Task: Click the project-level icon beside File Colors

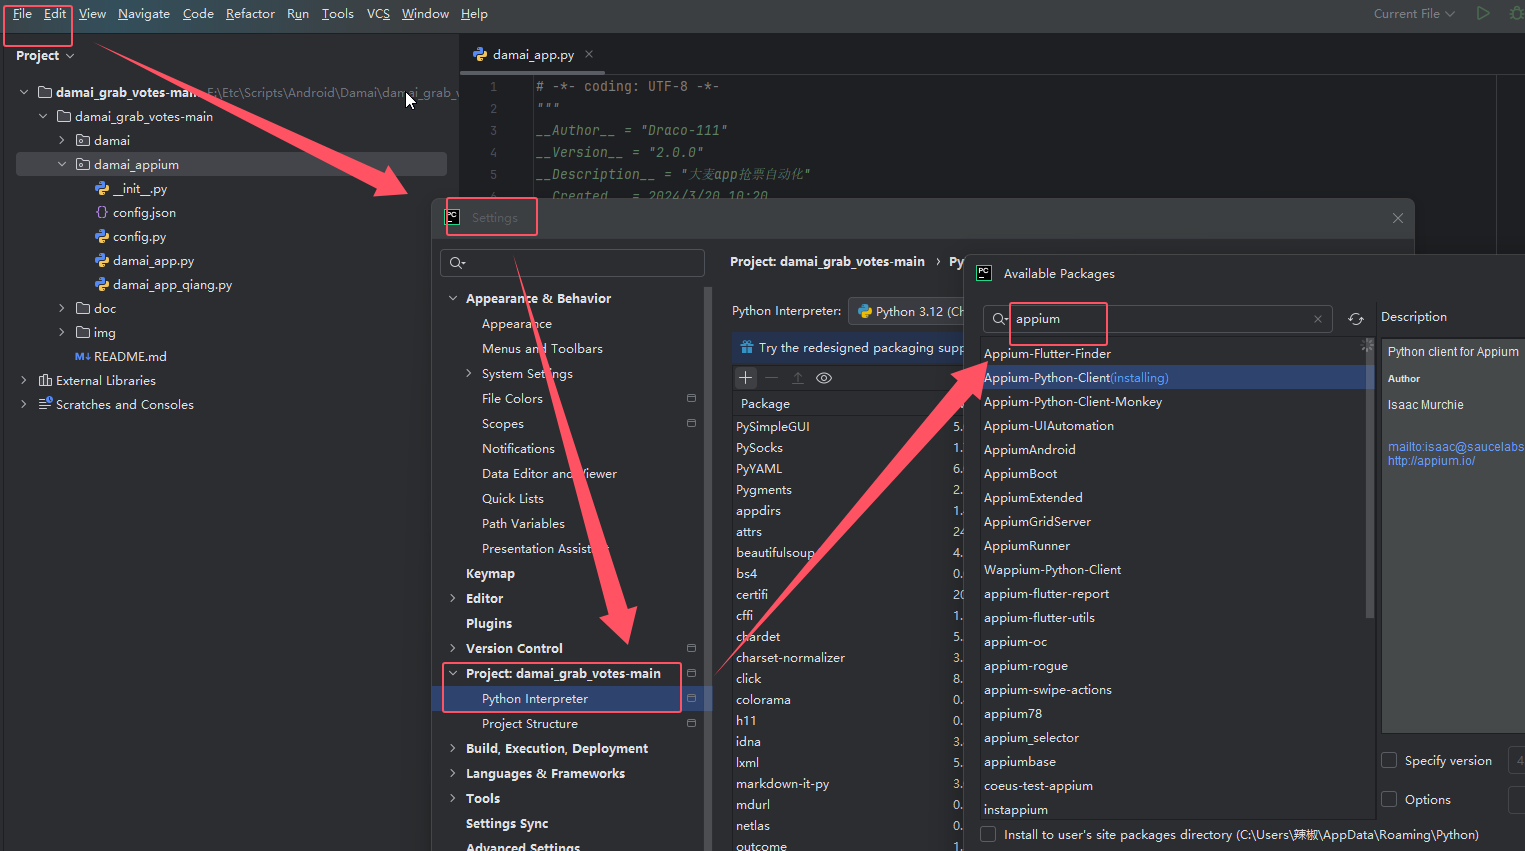Action: [x=691, y=398]
